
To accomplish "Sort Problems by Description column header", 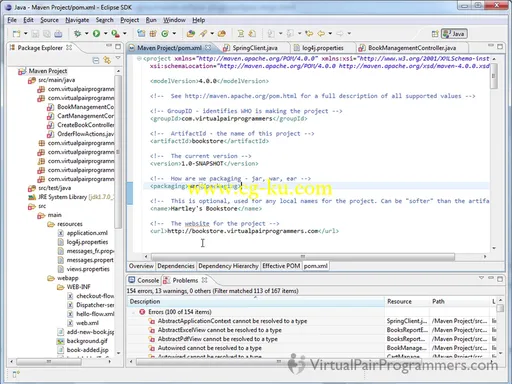I will coord(256,302).
